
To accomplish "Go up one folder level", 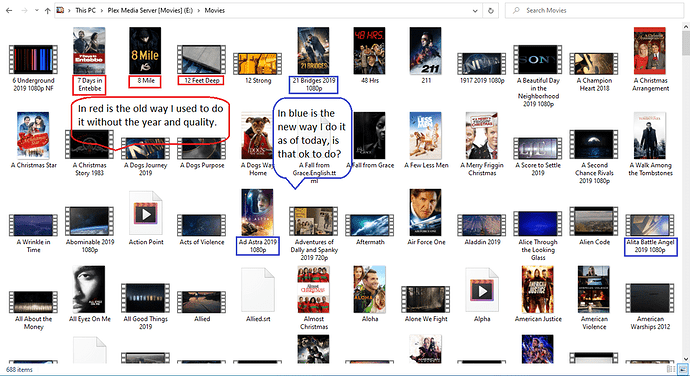I will point(47,11).
